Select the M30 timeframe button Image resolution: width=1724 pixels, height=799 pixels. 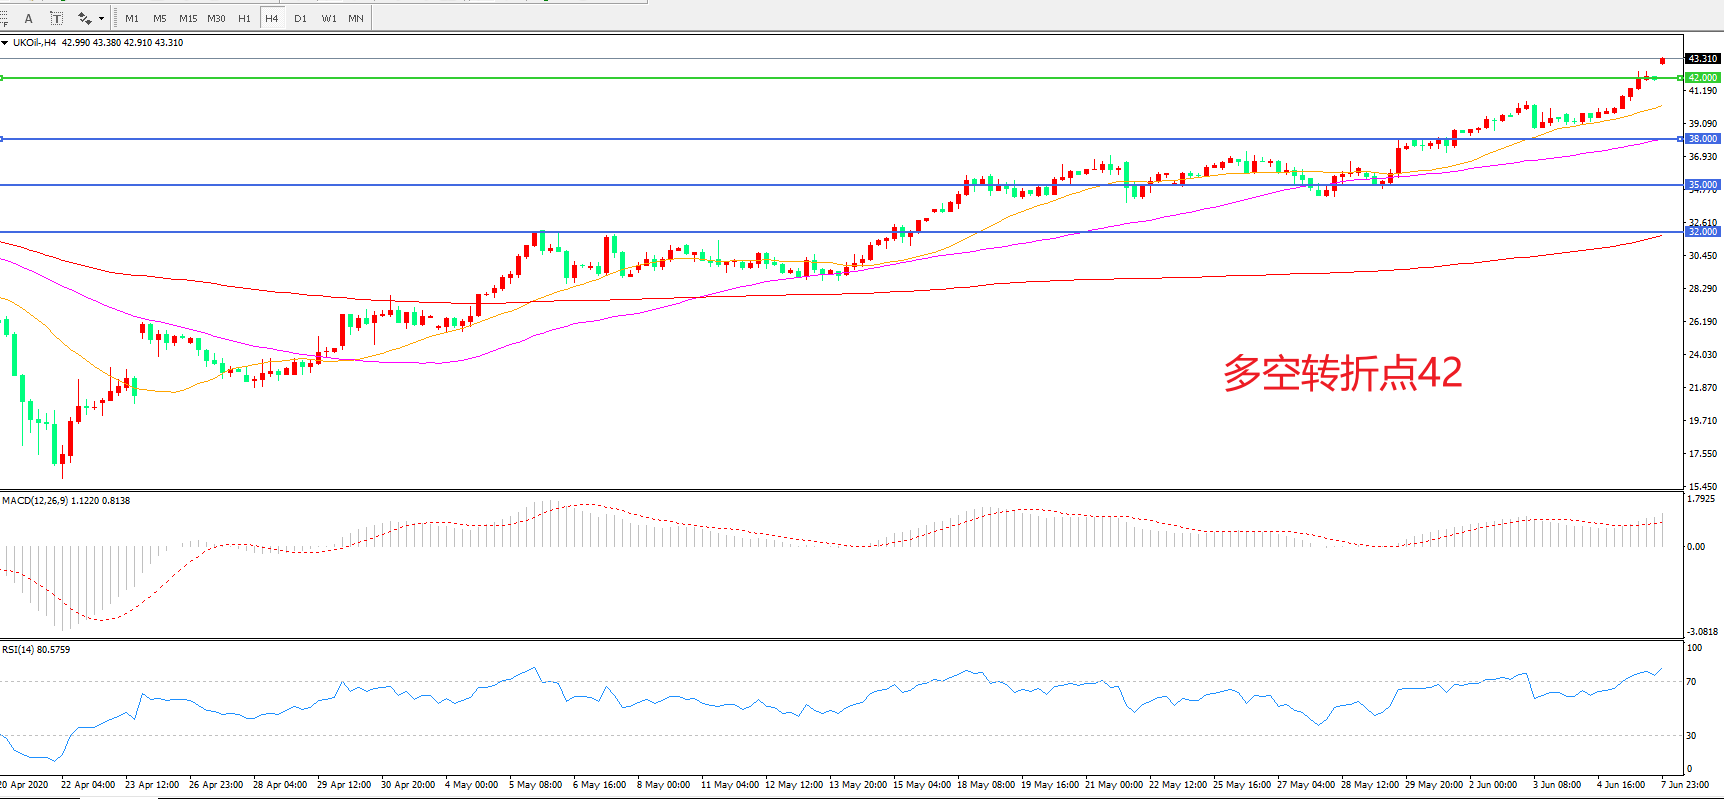[216, 18]
